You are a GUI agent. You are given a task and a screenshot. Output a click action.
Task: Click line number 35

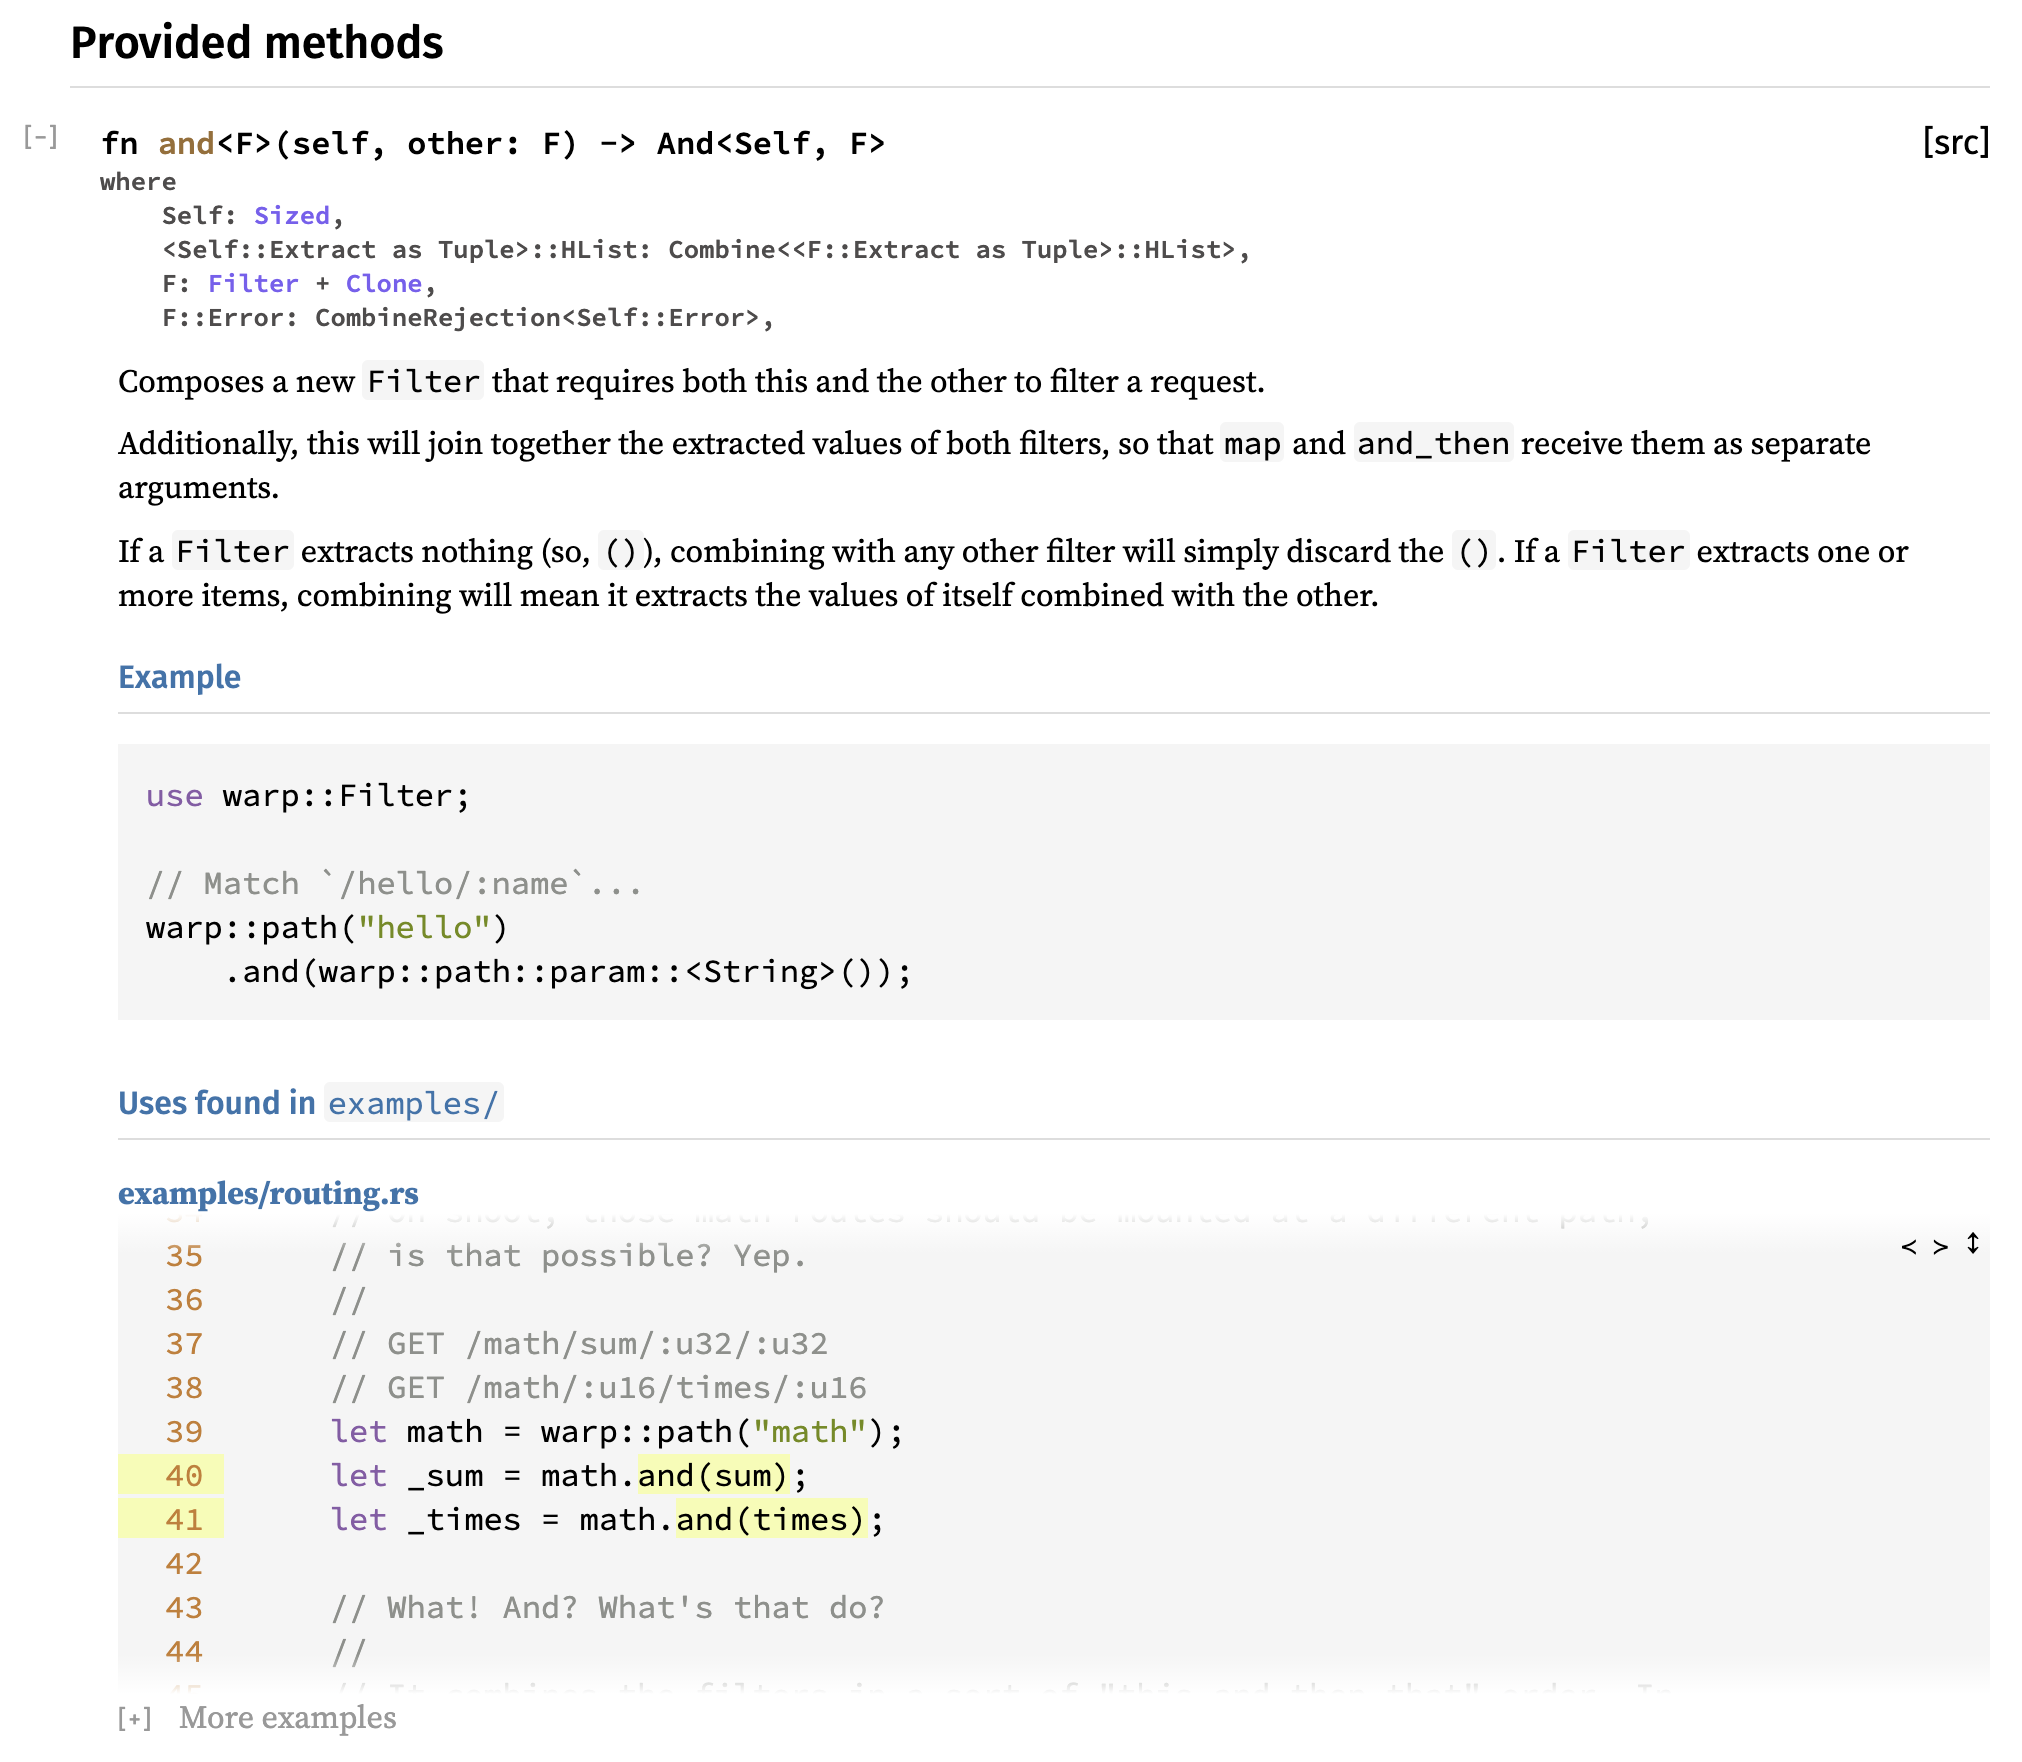click(184, 1256)
